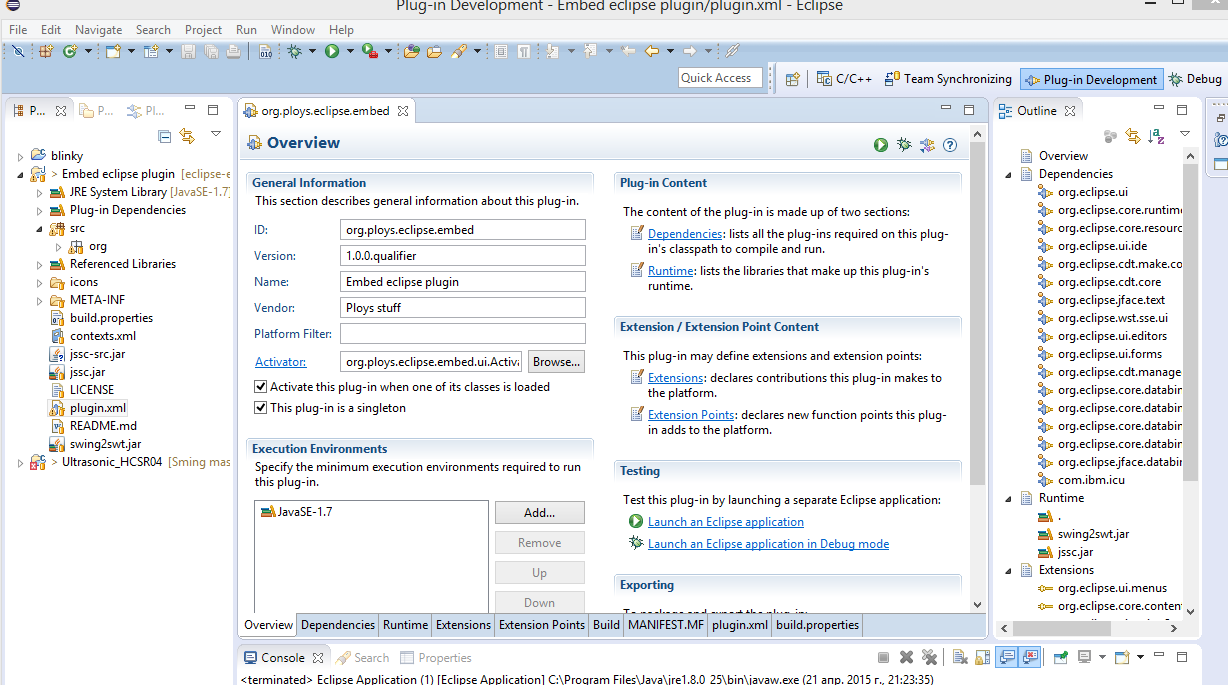Open the Extension Points link
This screenshot has height=685, width=1228.
(691, 415)
